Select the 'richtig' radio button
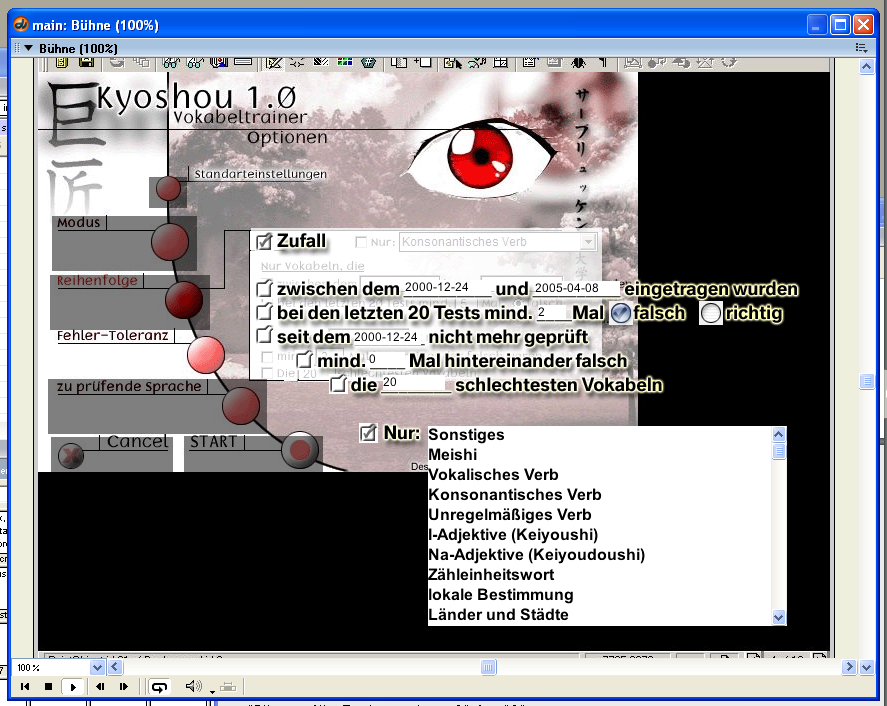887x706 pixels. point(710,313)
